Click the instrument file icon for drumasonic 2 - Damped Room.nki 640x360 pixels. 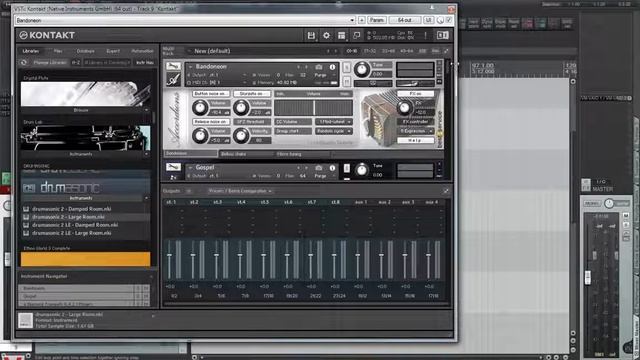(x=26, y=209)
